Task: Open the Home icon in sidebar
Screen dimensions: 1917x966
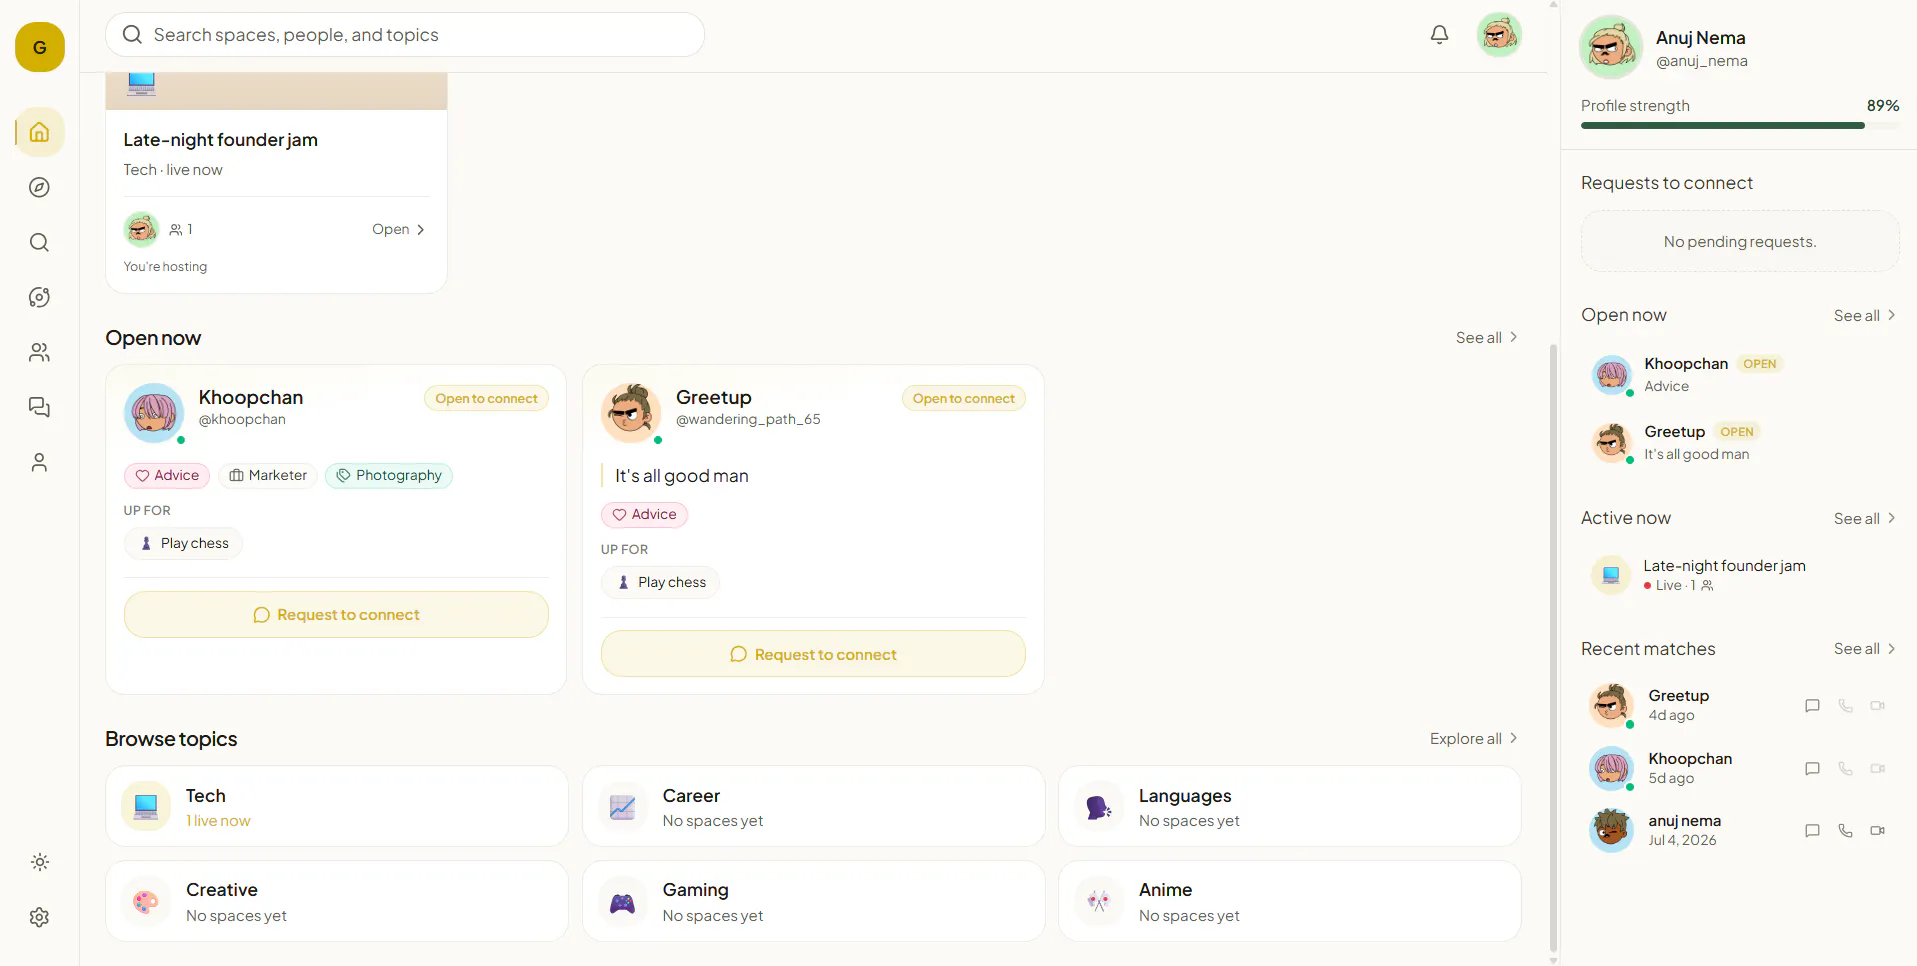Action: tap(40, 132)
